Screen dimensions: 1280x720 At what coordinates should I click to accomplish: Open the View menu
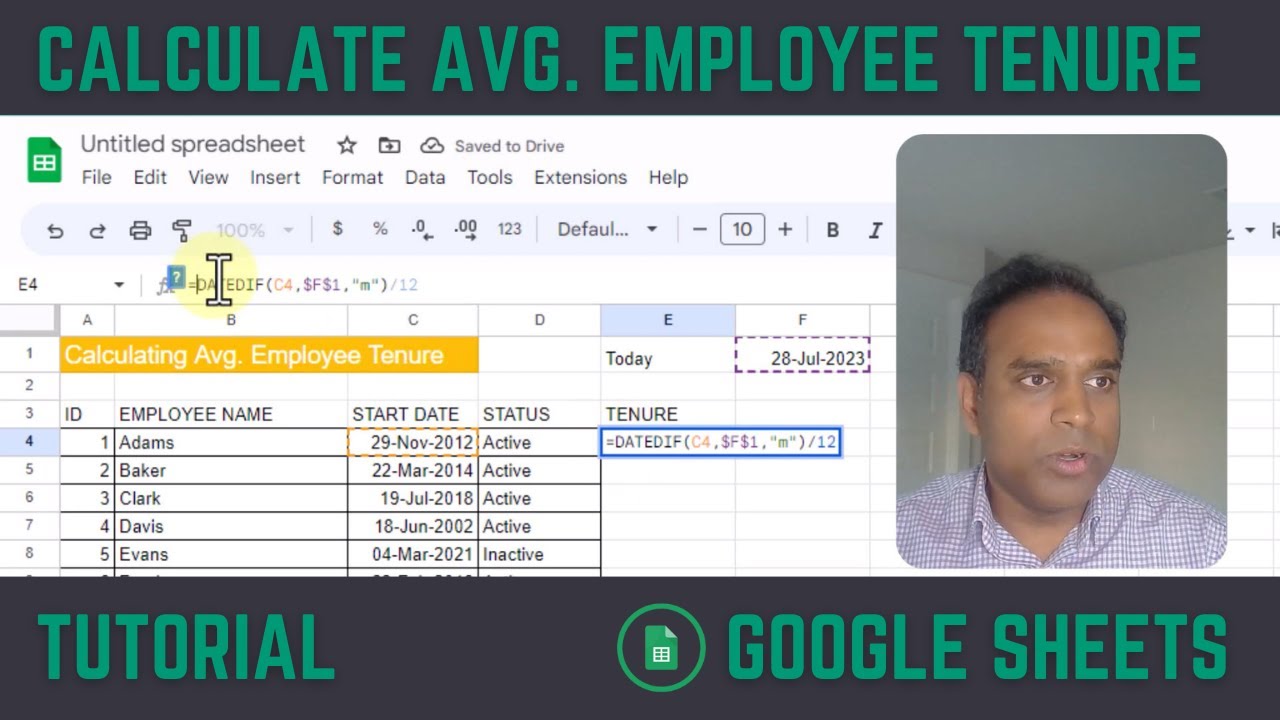tap(208, 177)
